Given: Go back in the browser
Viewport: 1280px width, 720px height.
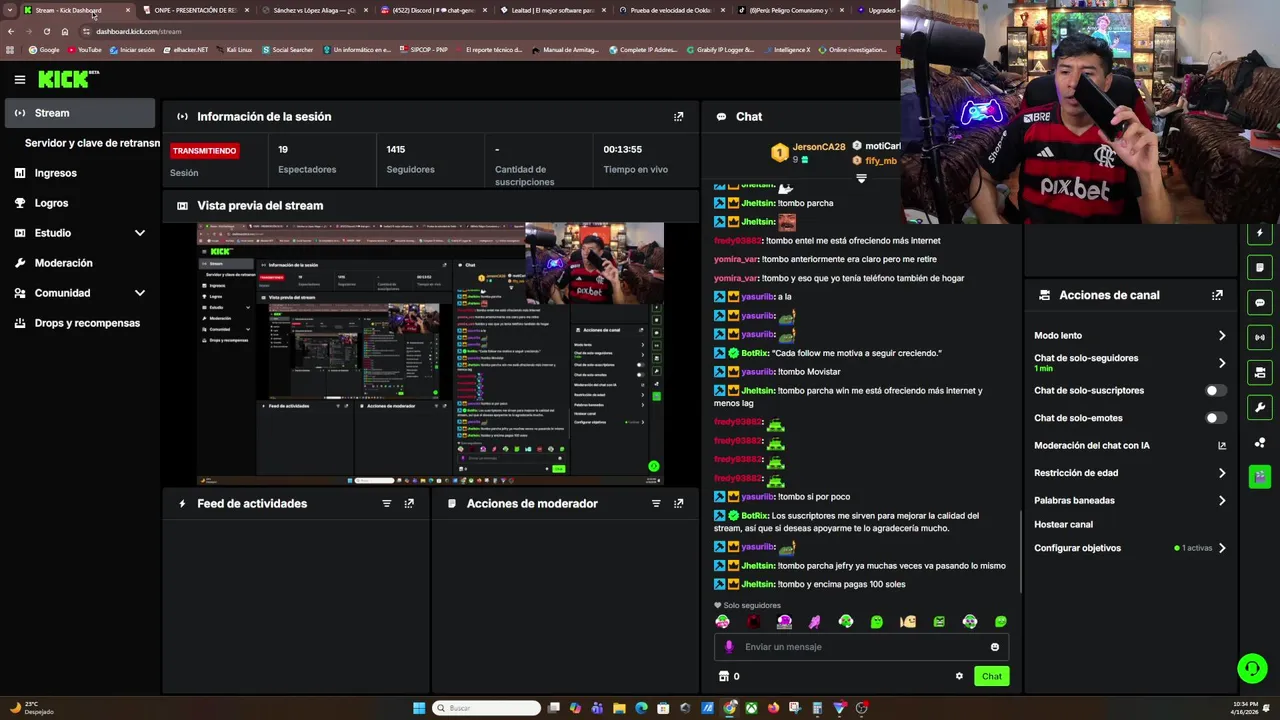Looking at the screenshot, I should point(10,31).
